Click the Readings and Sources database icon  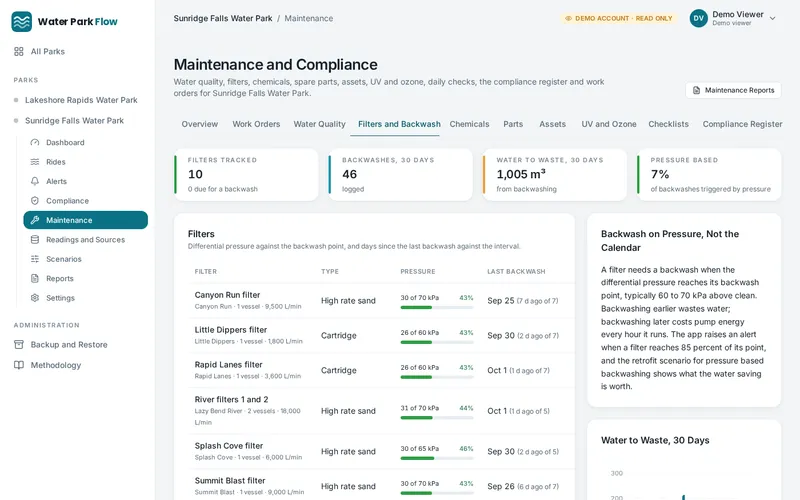35,239
